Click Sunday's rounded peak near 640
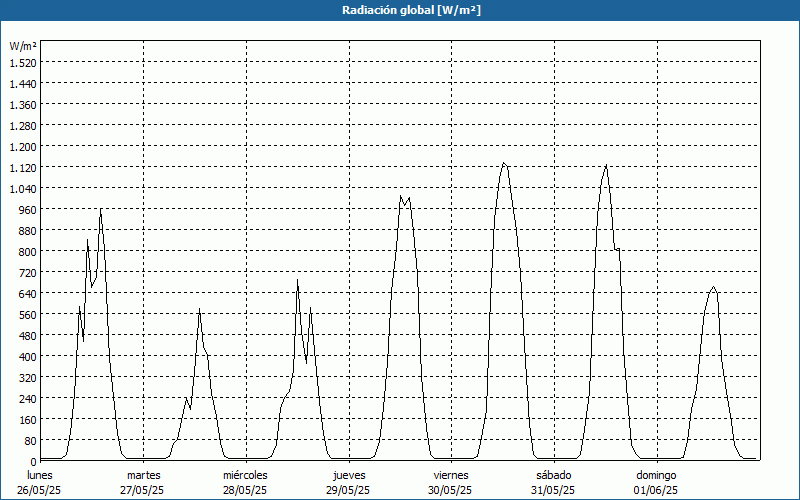This screenshot has width=800, height=500. pos(713,287)
